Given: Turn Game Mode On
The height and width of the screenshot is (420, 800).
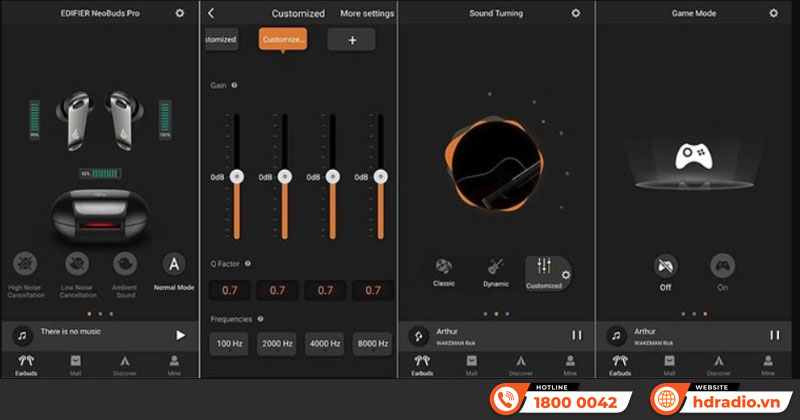Looking at the screenshot, I should 722,266.
